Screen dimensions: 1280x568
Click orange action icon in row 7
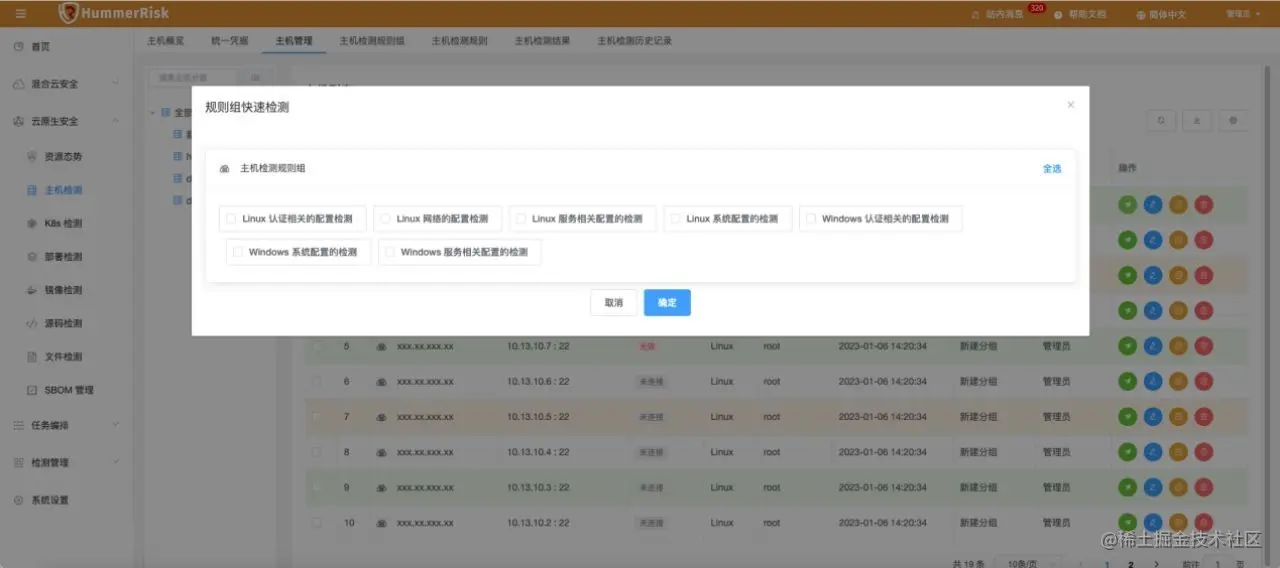(x=1178, y=416)
